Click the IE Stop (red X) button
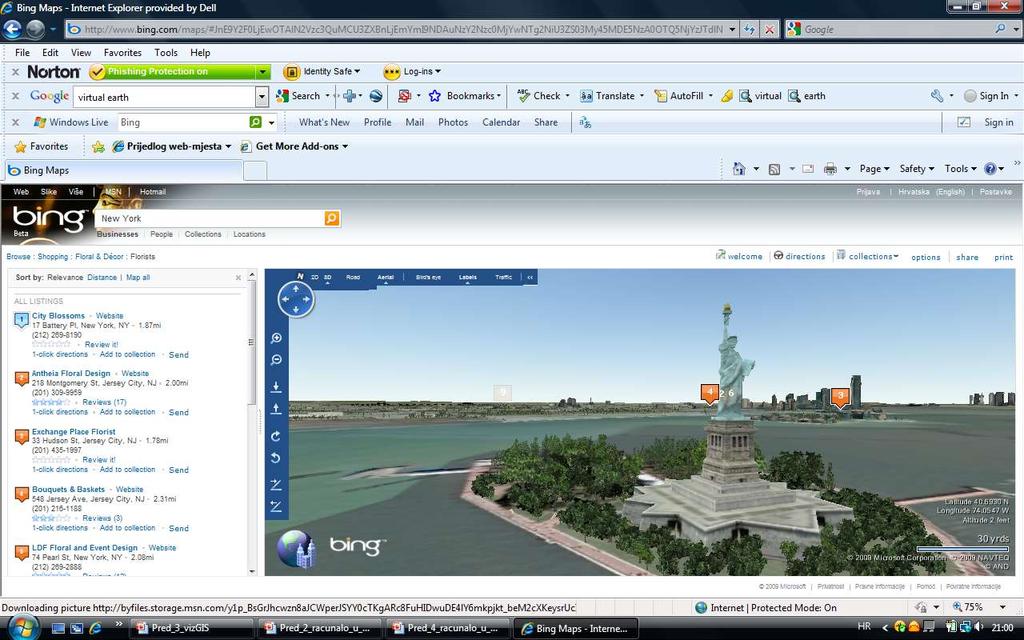 coord(771,29)
